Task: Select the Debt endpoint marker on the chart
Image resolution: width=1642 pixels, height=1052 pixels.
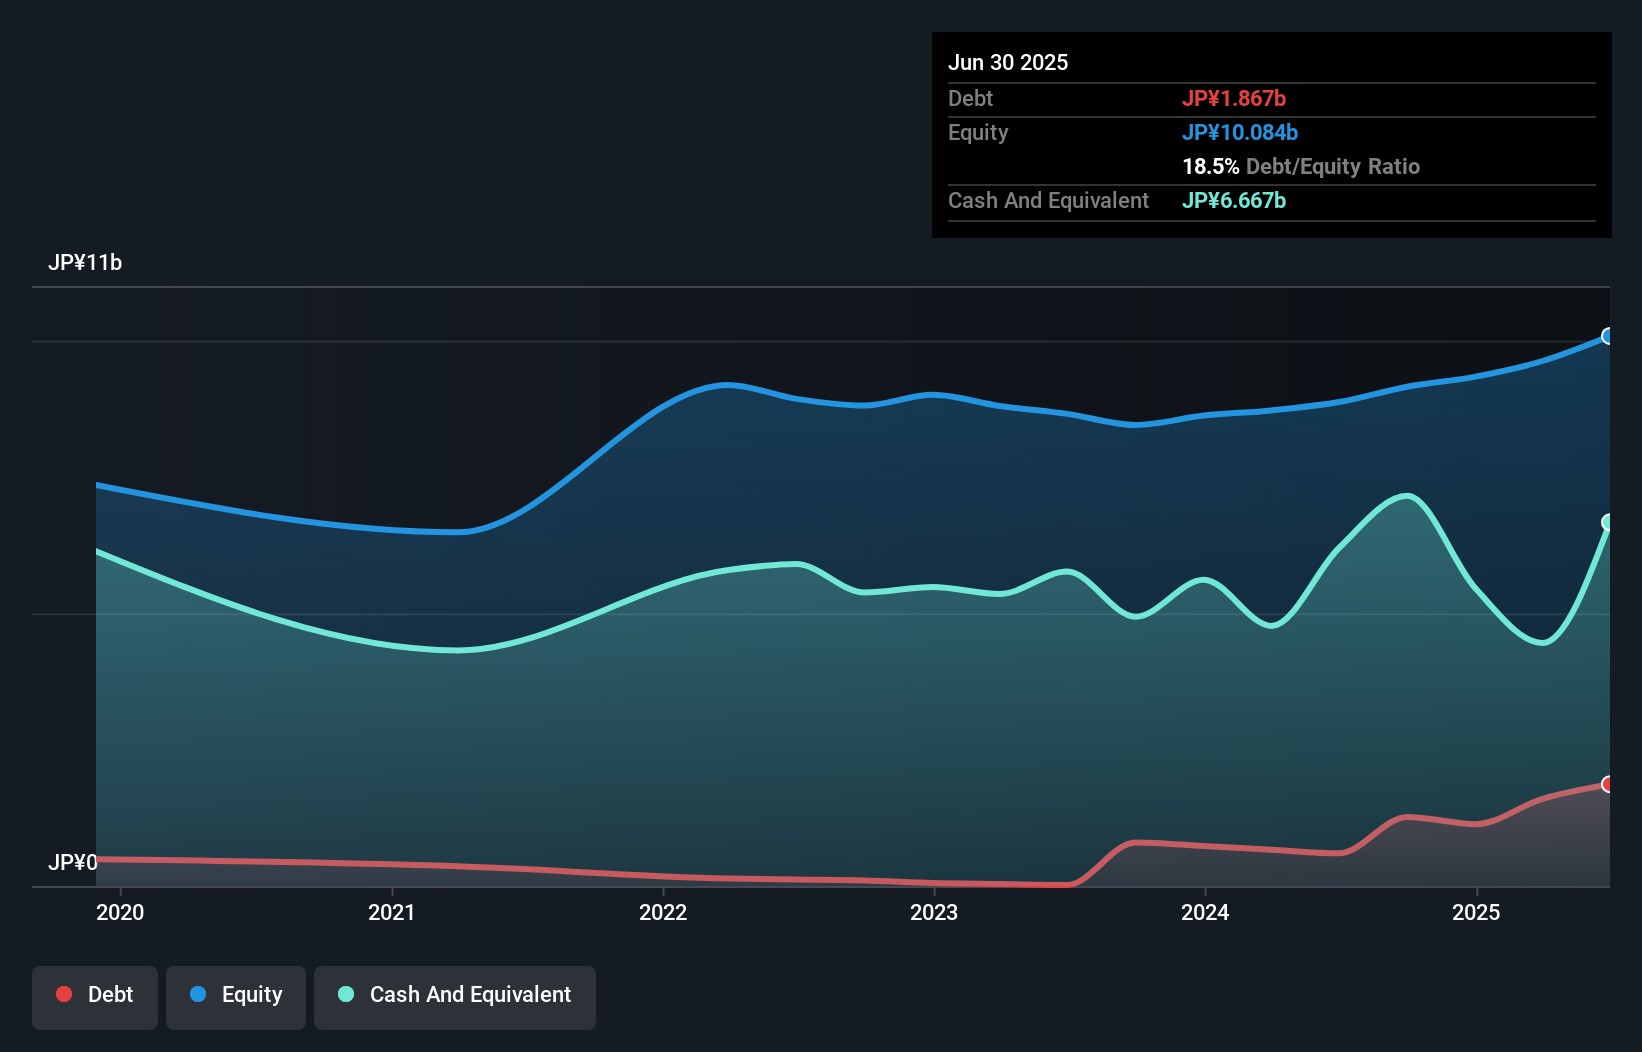Action: point(1608,784)
